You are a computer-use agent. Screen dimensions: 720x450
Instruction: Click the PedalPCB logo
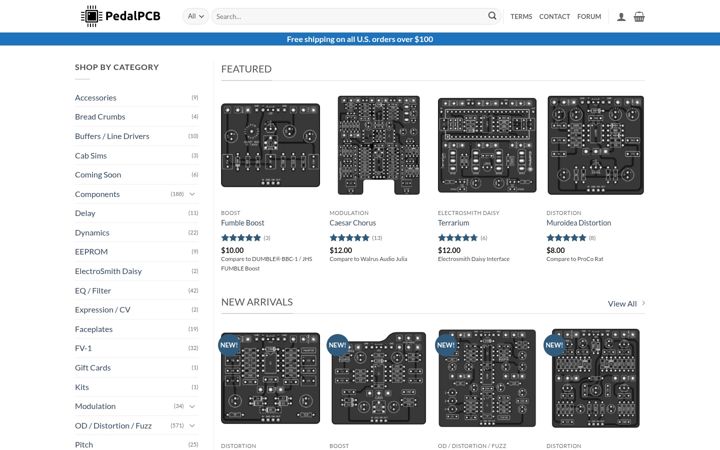click(x=121, y=16)
